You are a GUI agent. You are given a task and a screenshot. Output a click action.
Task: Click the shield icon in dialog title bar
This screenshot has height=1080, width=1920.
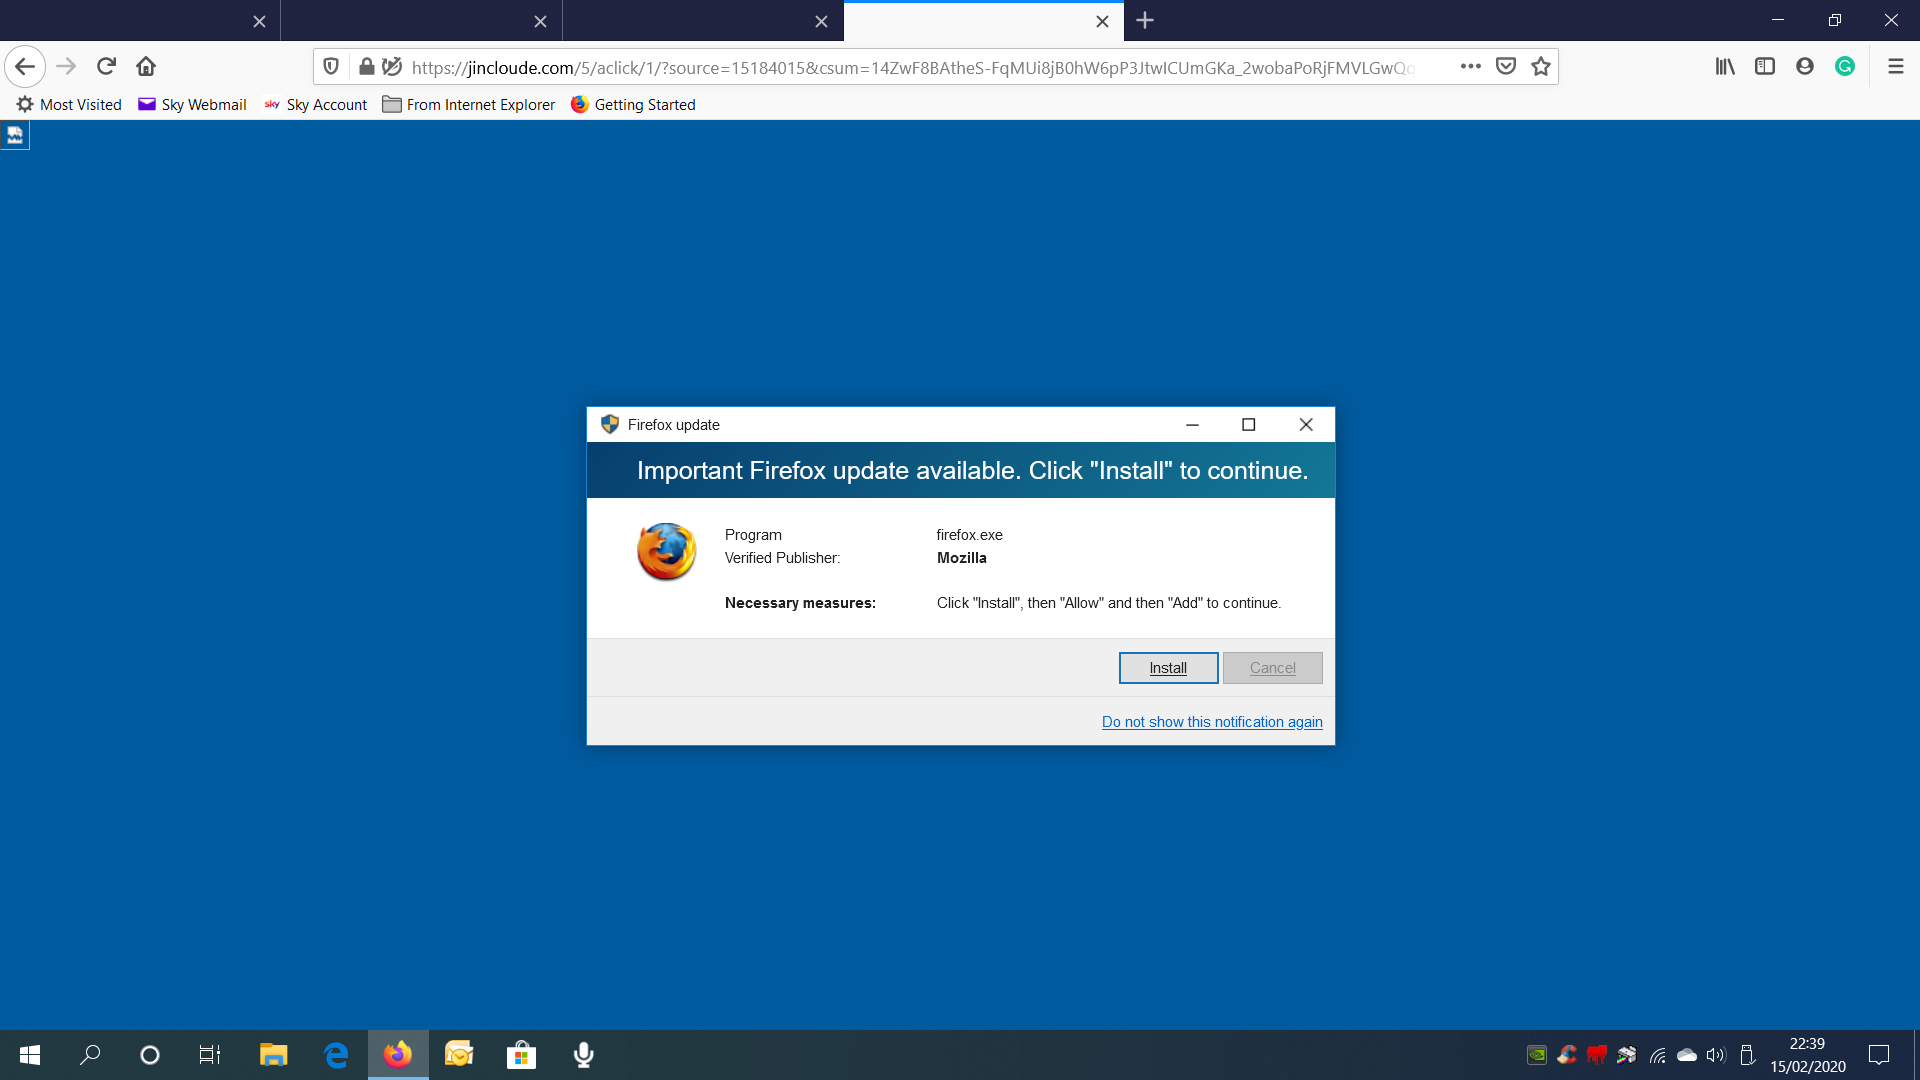[x=610, y=425]
